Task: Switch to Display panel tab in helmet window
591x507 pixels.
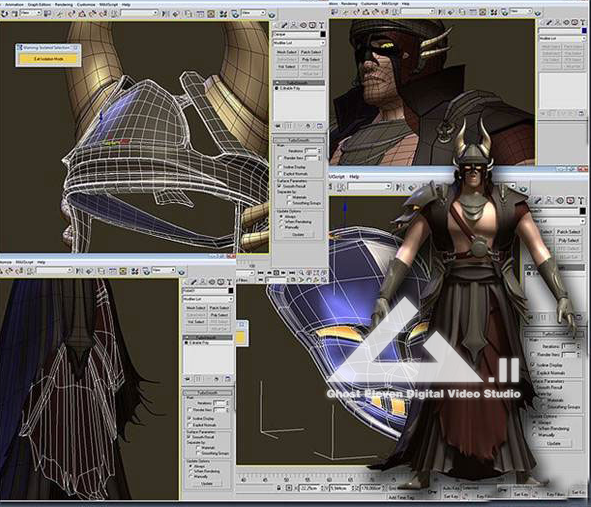Action: pyautogui.click(x=312, y=25)
